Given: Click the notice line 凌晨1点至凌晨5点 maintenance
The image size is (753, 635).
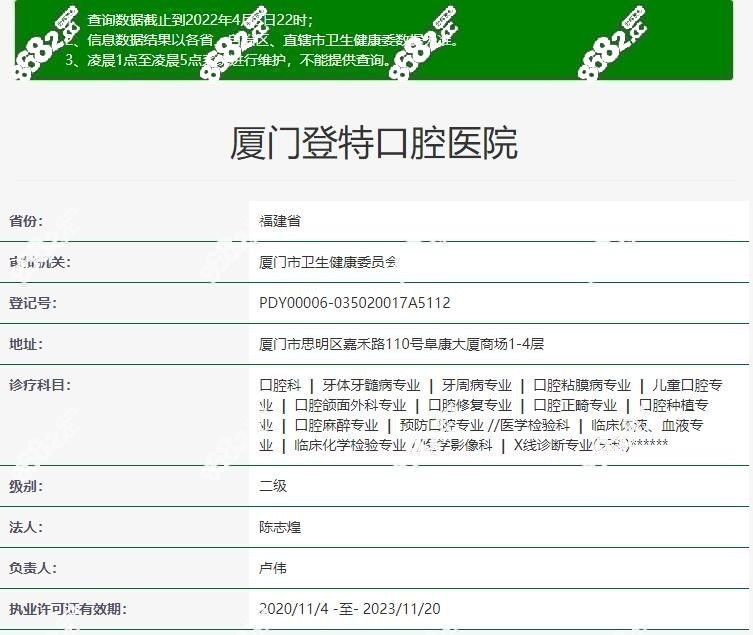Looking at the screenshot, I should point(228,60).
